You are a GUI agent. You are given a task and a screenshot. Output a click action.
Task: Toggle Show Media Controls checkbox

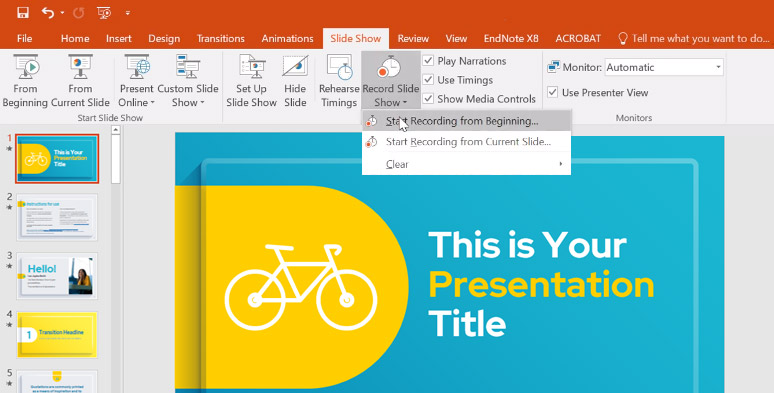[x=428, y=99]
